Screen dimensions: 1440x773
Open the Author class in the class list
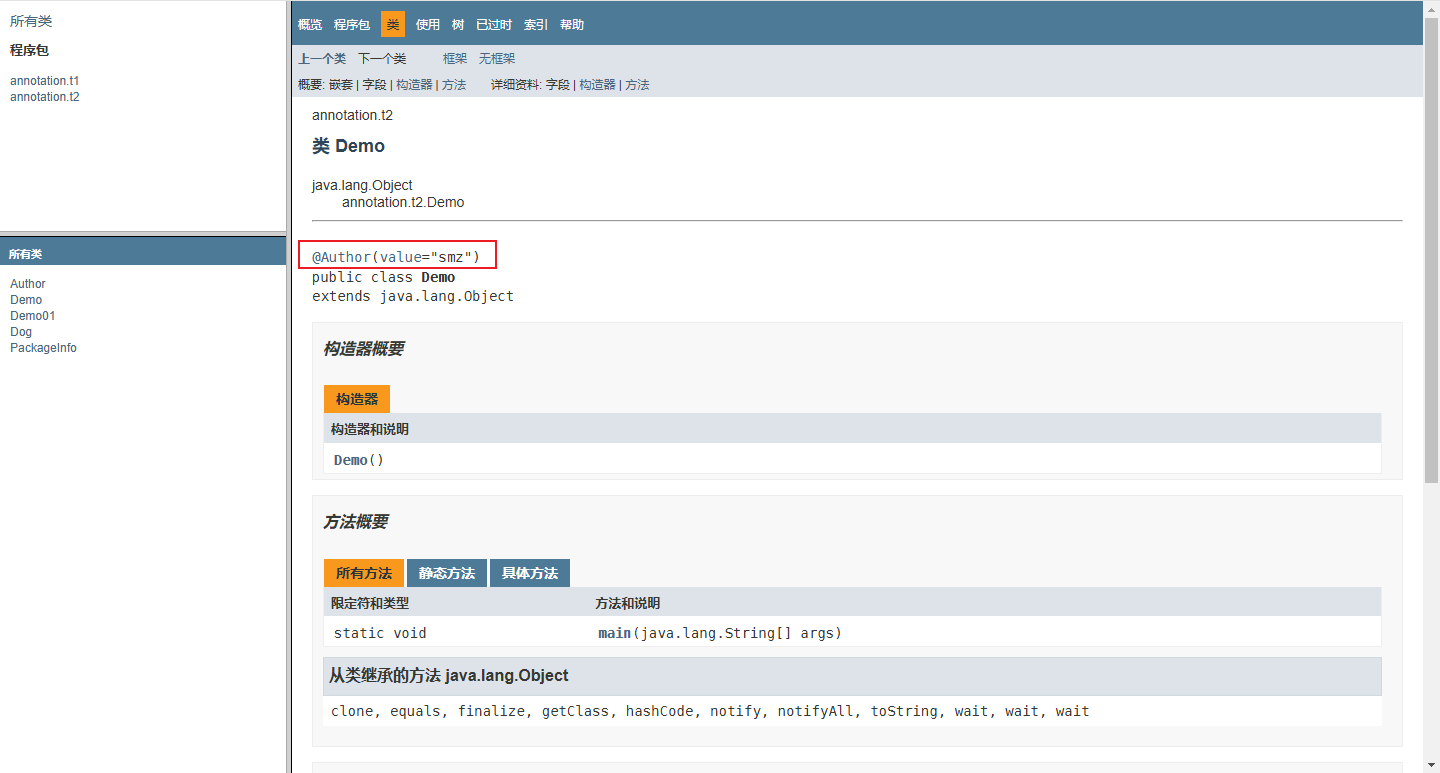28,284
